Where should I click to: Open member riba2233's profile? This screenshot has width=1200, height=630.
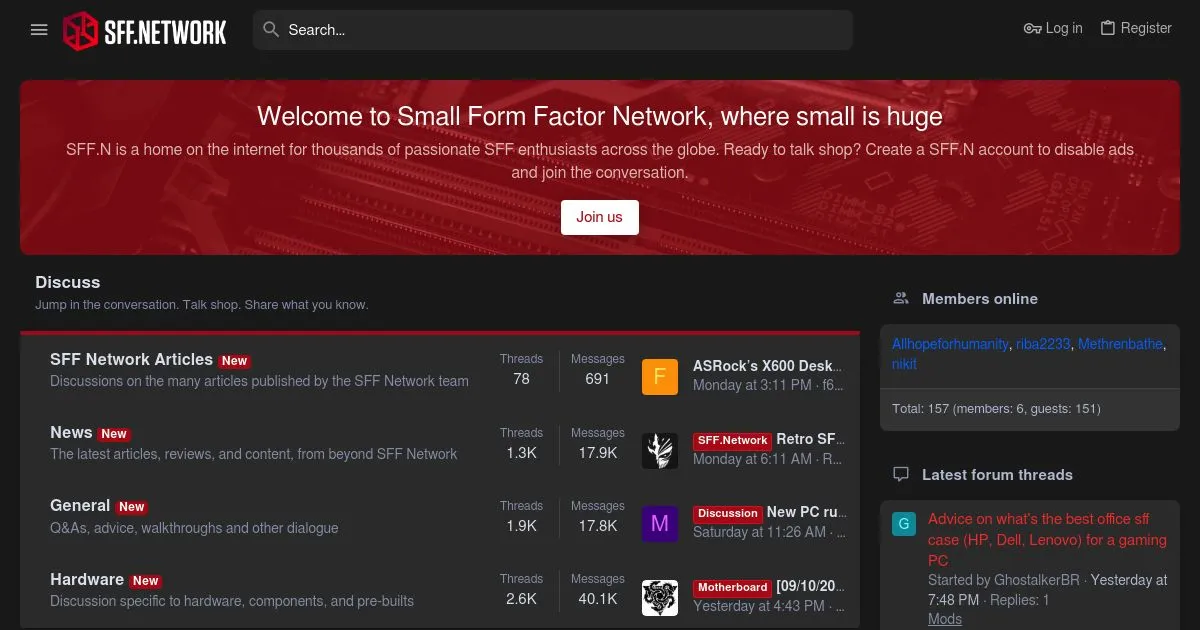1043,344
